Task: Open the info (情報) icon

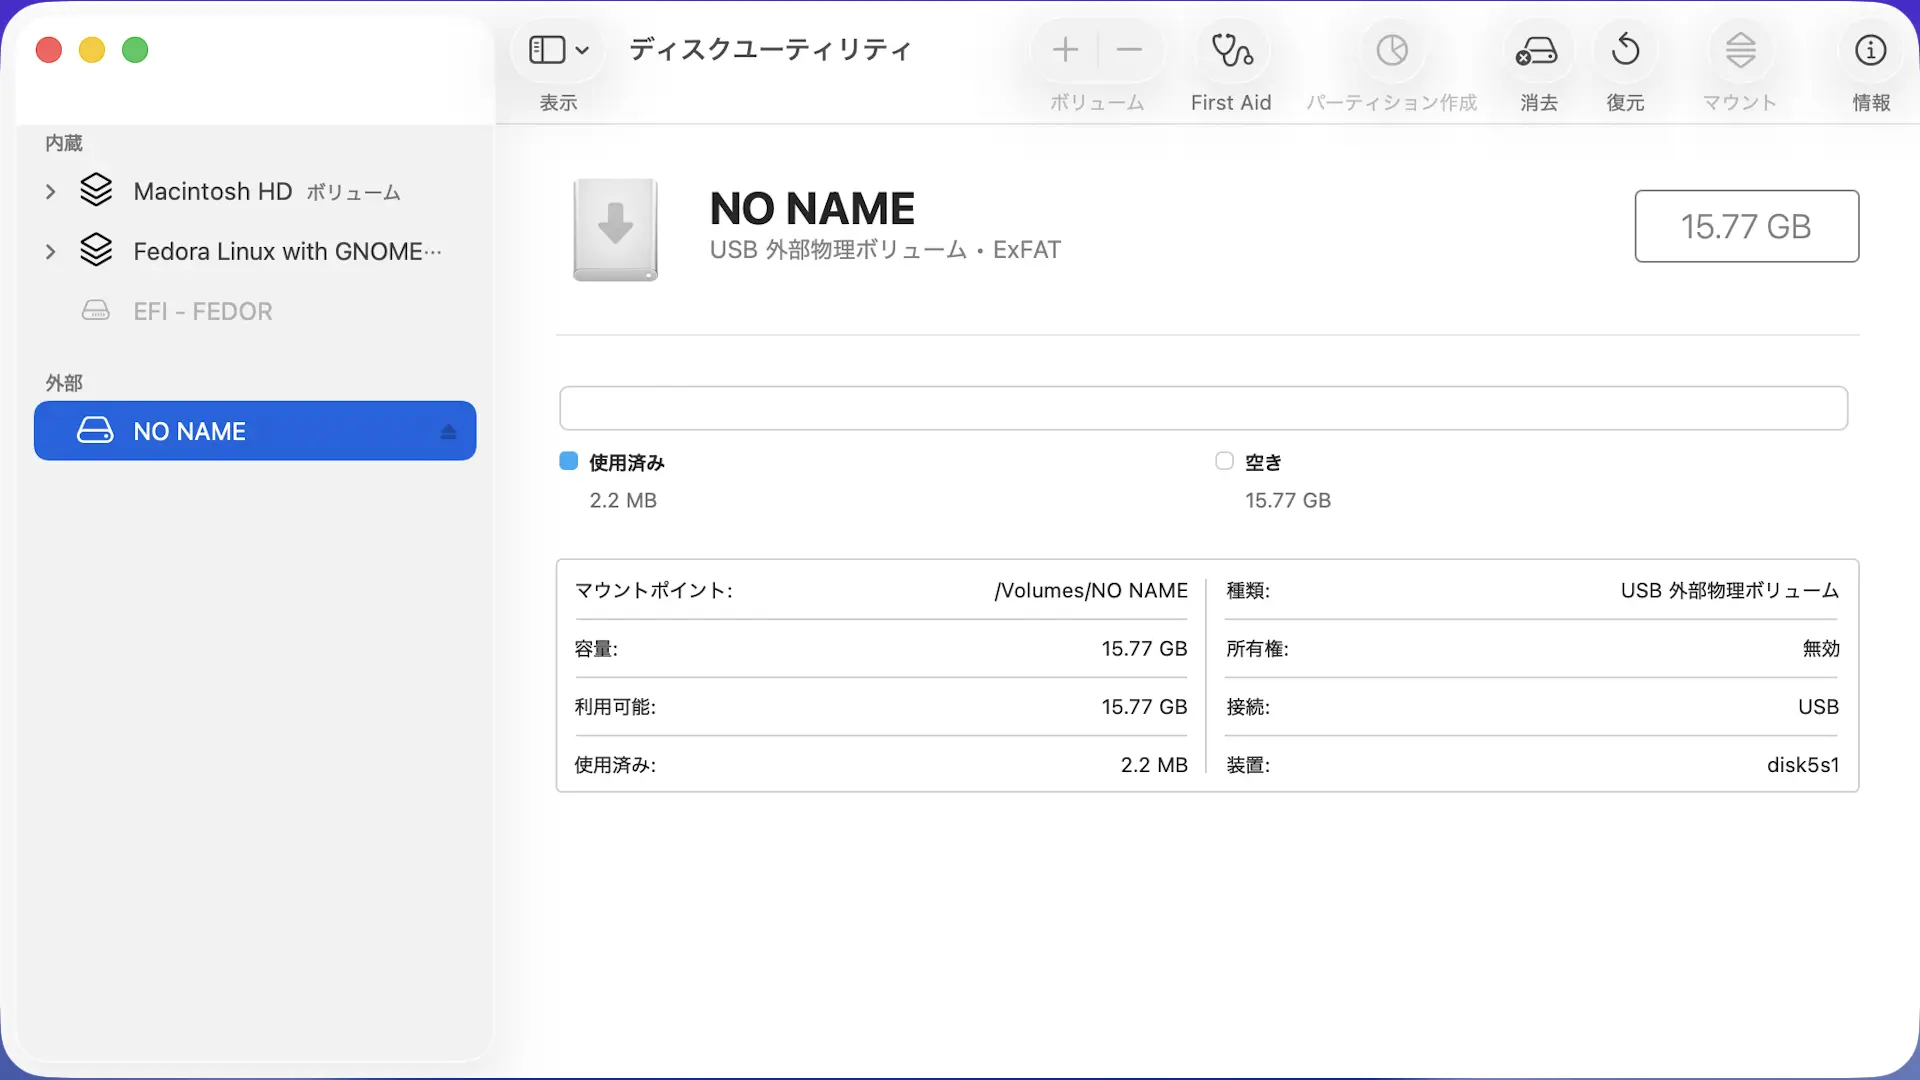Action: tap(1870, 50)
